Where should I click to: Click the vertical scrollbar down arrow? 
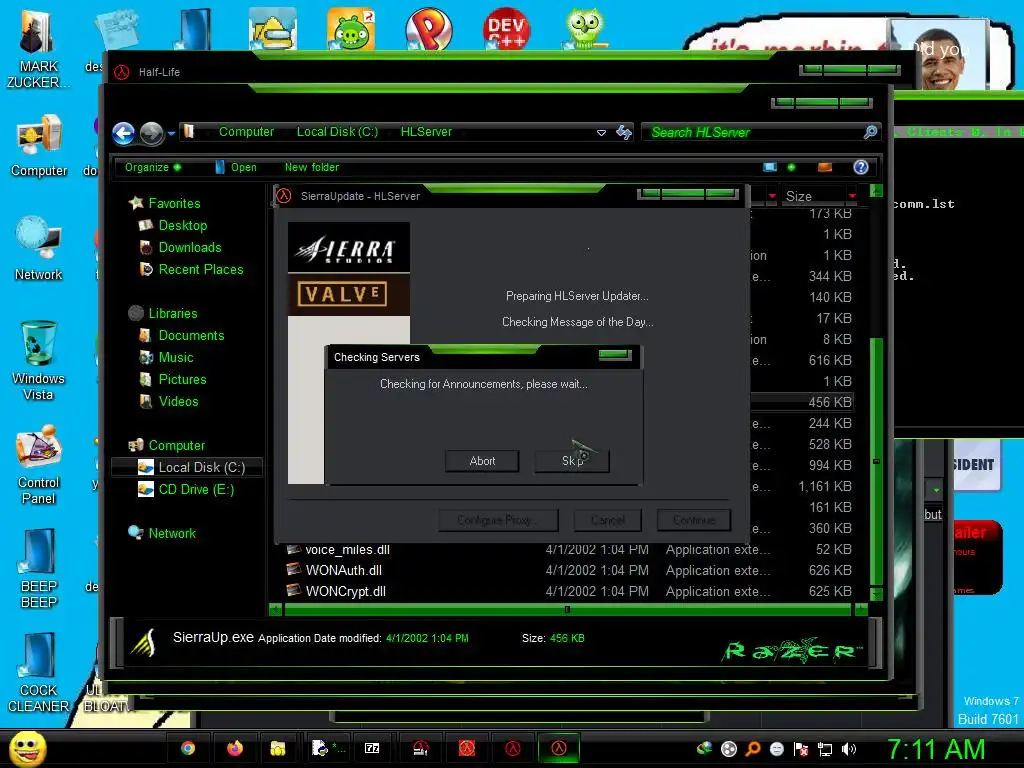click(x=876, y=594)
